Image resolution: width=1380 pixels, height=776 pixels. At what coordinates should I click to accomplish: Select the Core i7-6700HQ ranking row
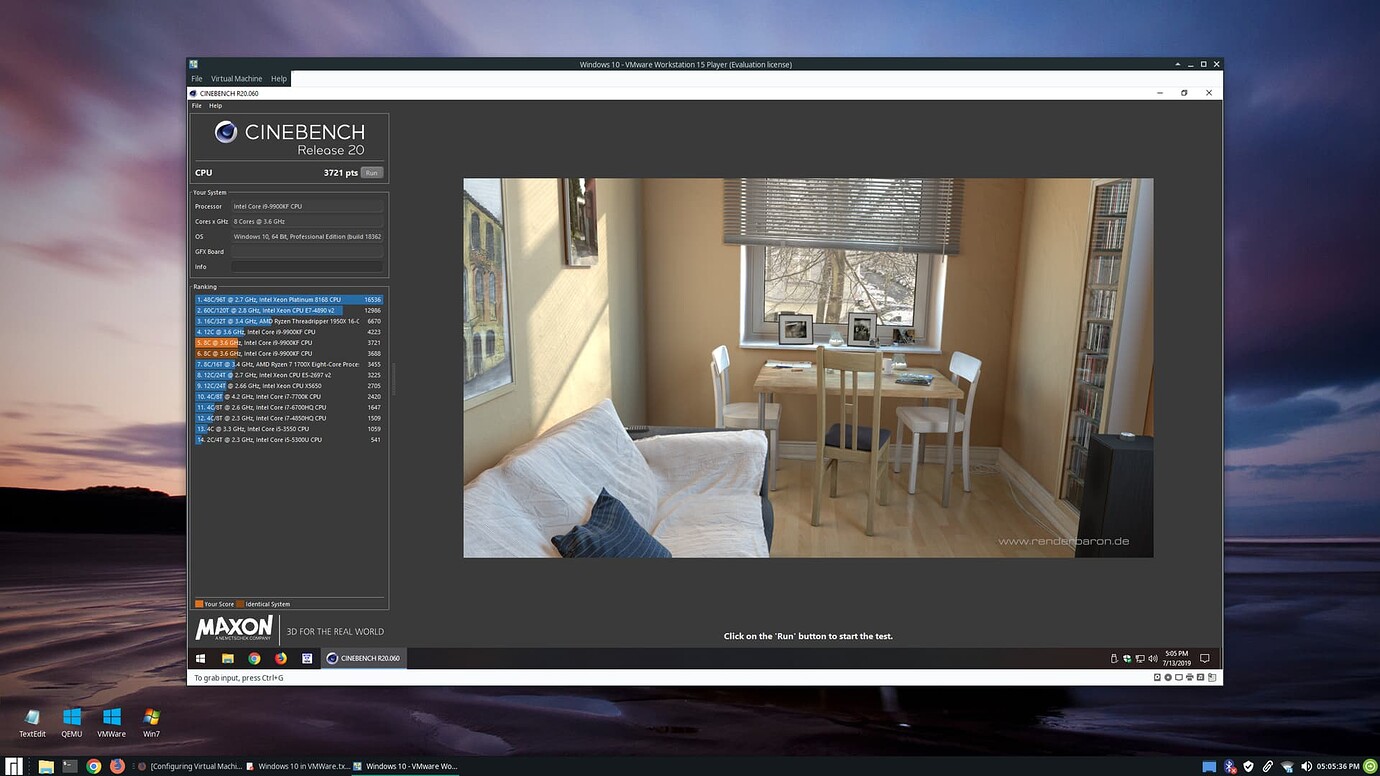click(x=289, y=407)
